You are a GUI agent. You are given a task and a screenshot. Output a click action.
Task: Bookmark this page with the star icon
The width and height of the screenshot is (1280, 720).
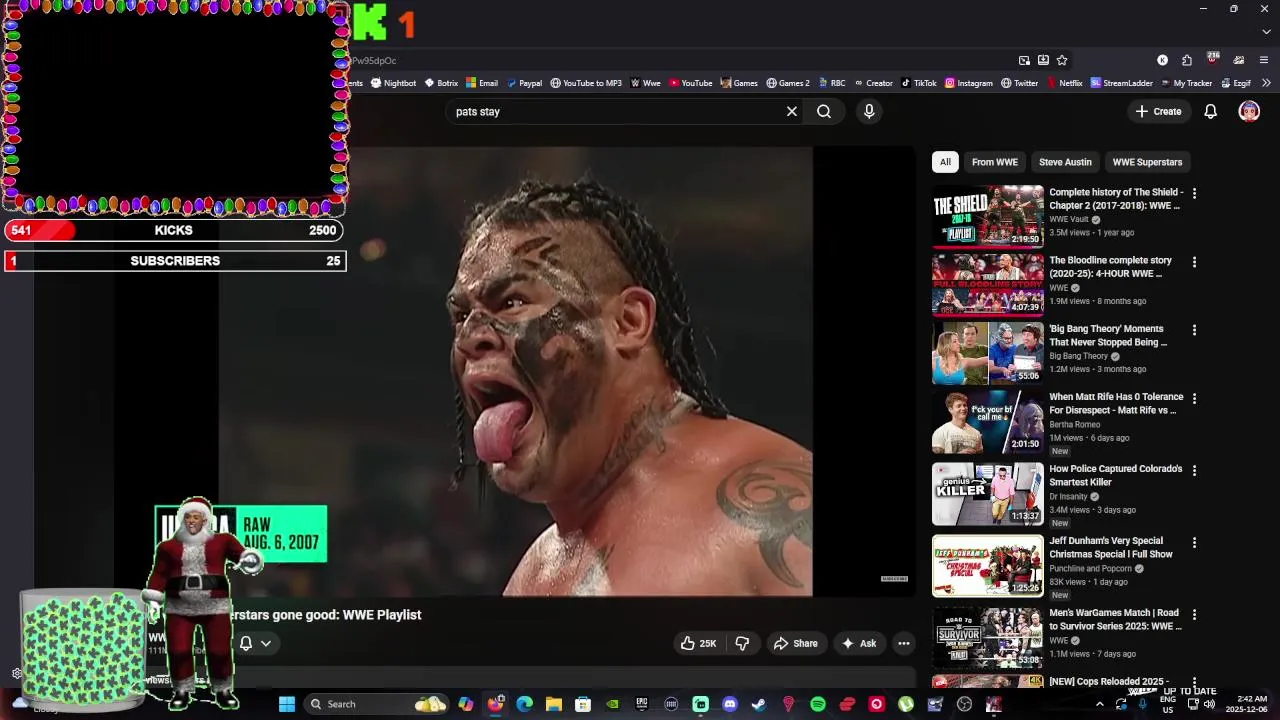point(1062,60)
